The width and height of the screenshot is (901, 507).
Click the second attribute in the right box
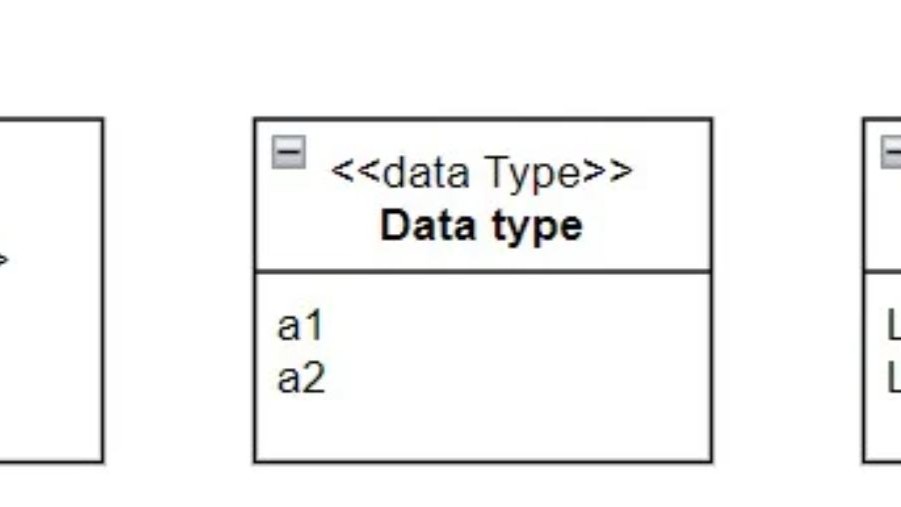(893, 380)
